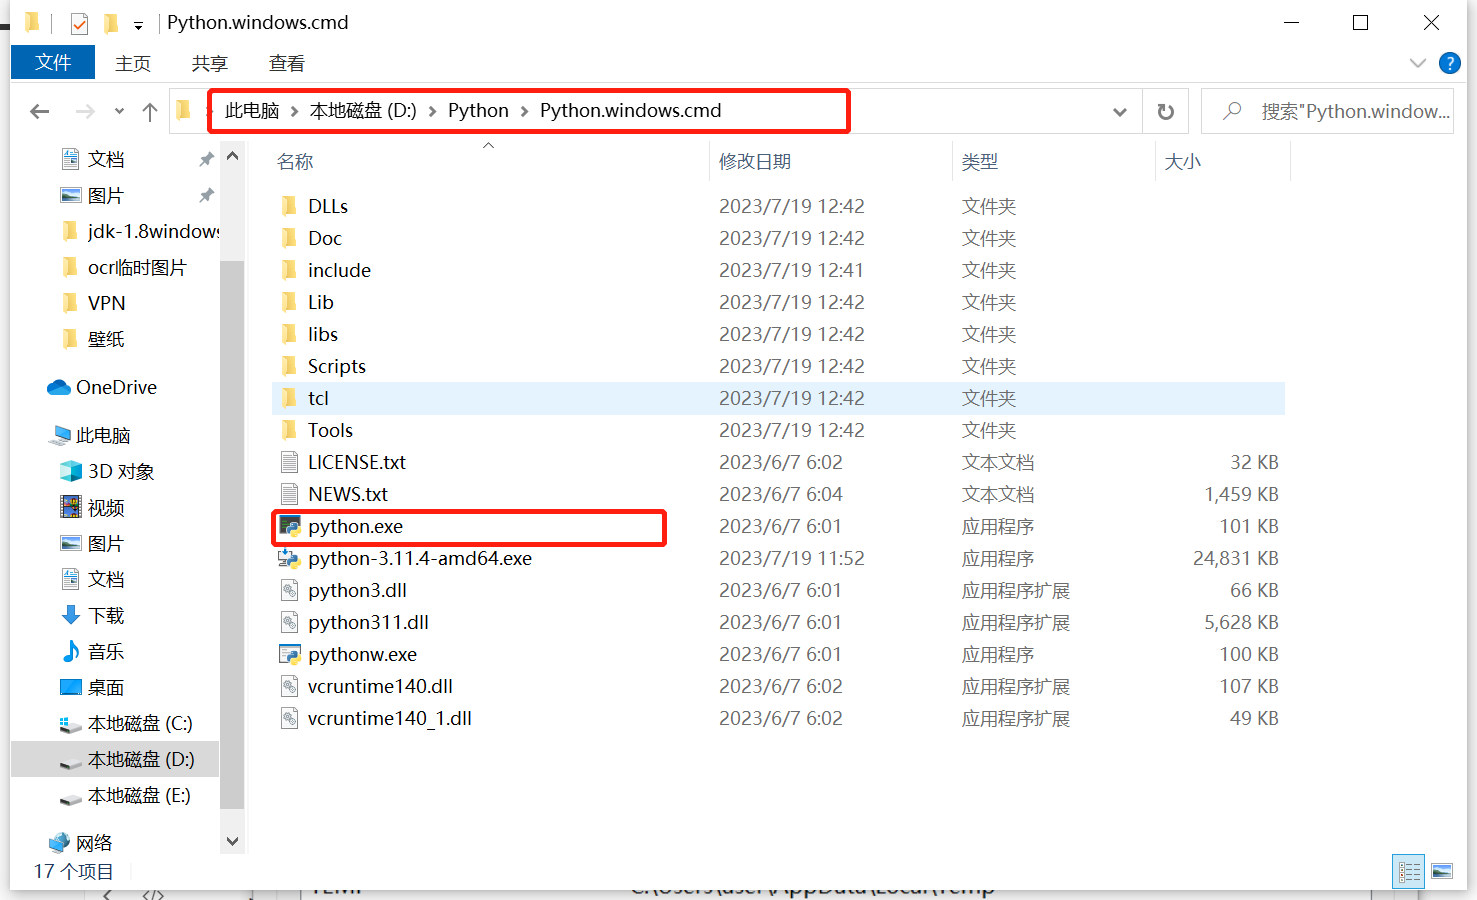This screenshot has width=1477, height=900.
Task: Select the pythonw.exe application icon
Action: (x=290, y=654)
